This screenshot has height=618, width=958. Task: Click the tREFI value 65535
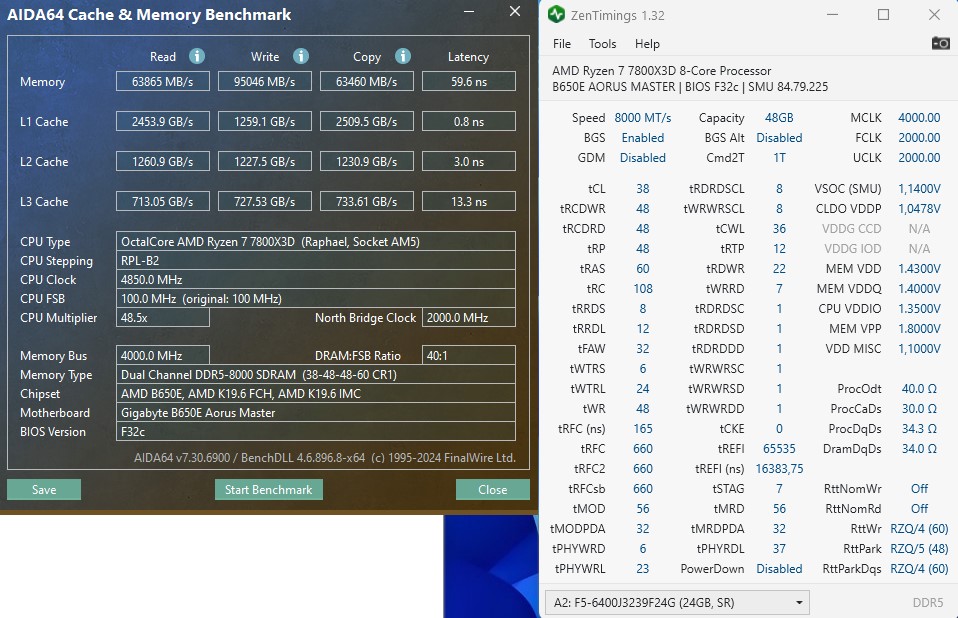779,449
